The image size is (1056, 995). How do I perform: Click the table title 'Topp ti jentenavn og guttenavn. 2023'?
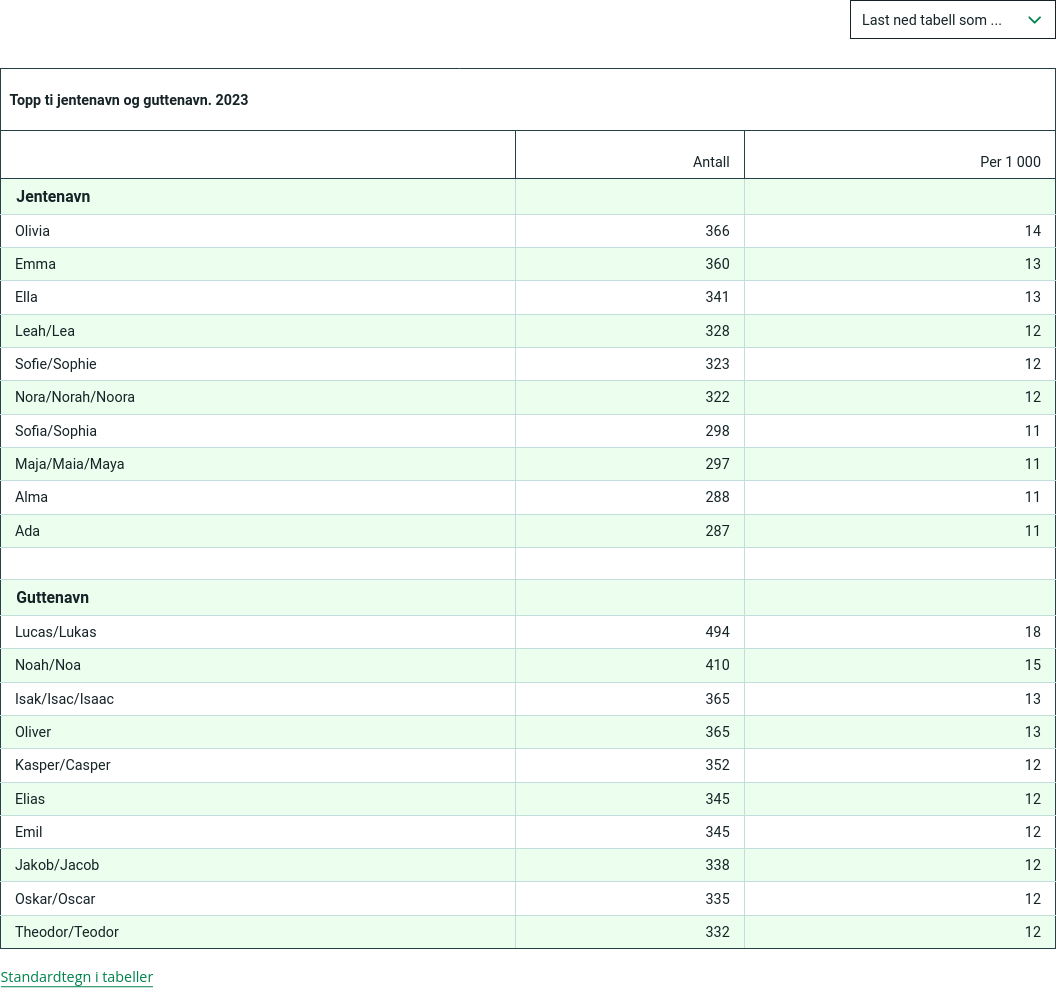(129, 100)
